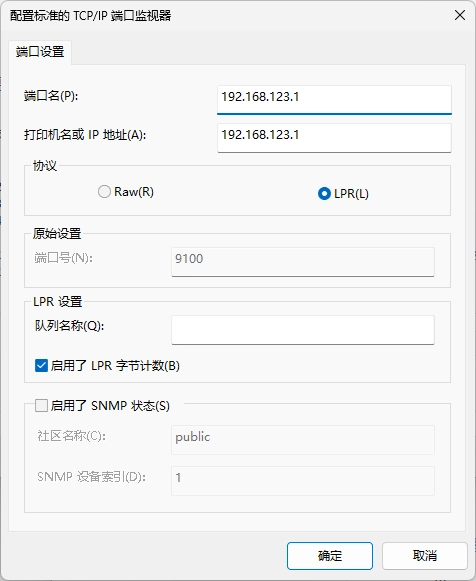Click the 队列名称(Q): label
Screen dimensions: 476x581
(70, 326)
